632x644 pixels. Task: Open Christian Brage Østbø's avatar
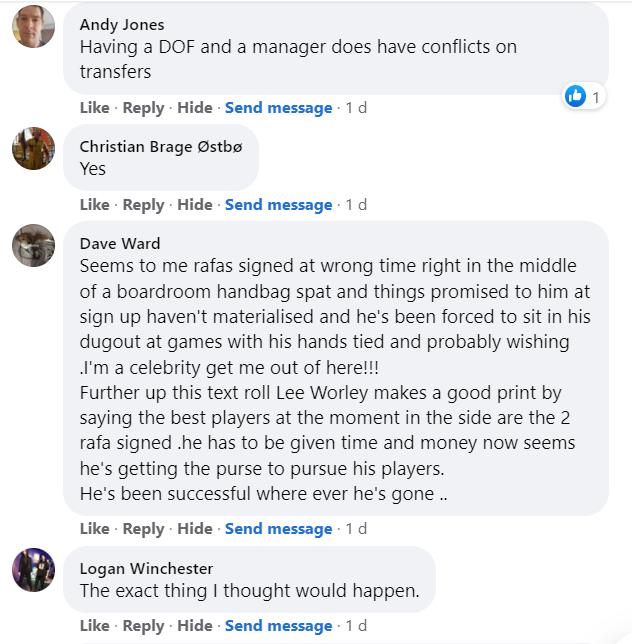[33, 148]
